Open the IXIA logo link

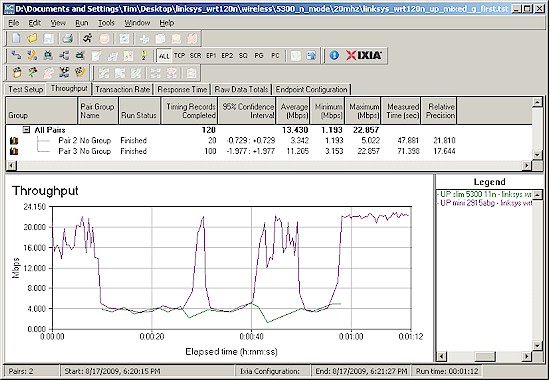[x=363, y=55]
